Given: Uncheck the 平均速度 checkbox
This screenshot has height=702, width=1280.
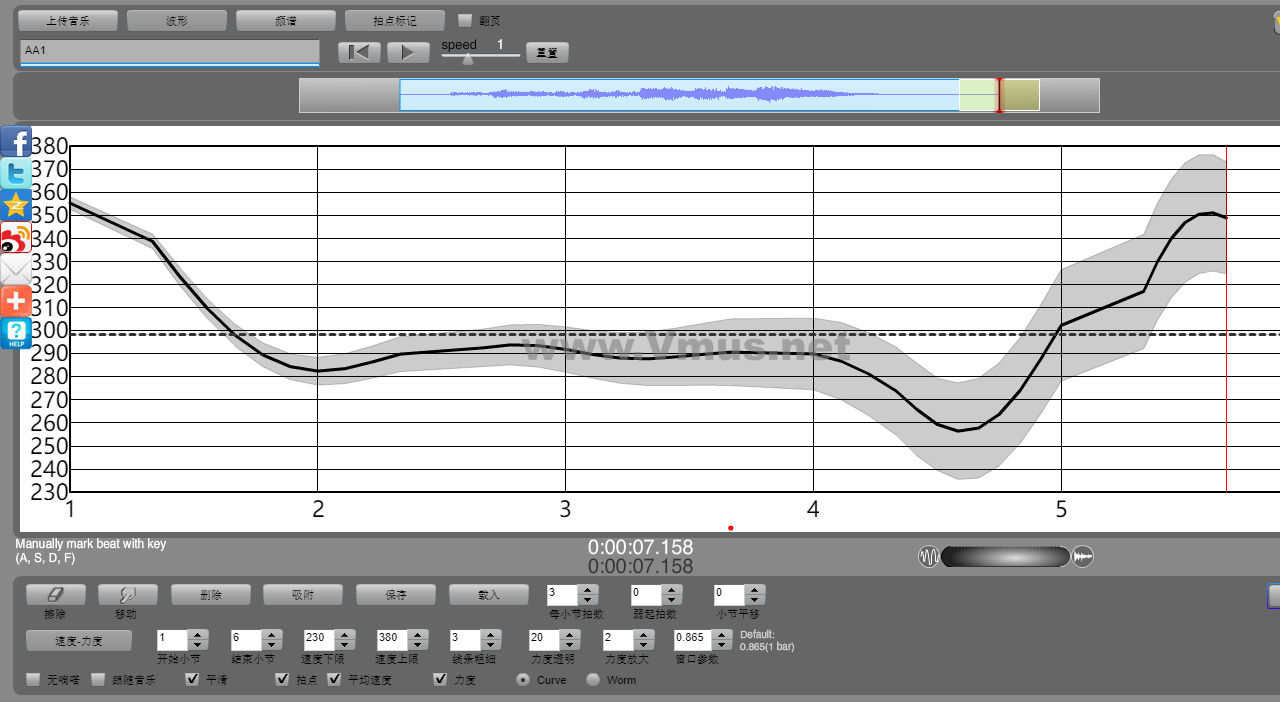Looking at the screenshot, I should tap(334, 680).
